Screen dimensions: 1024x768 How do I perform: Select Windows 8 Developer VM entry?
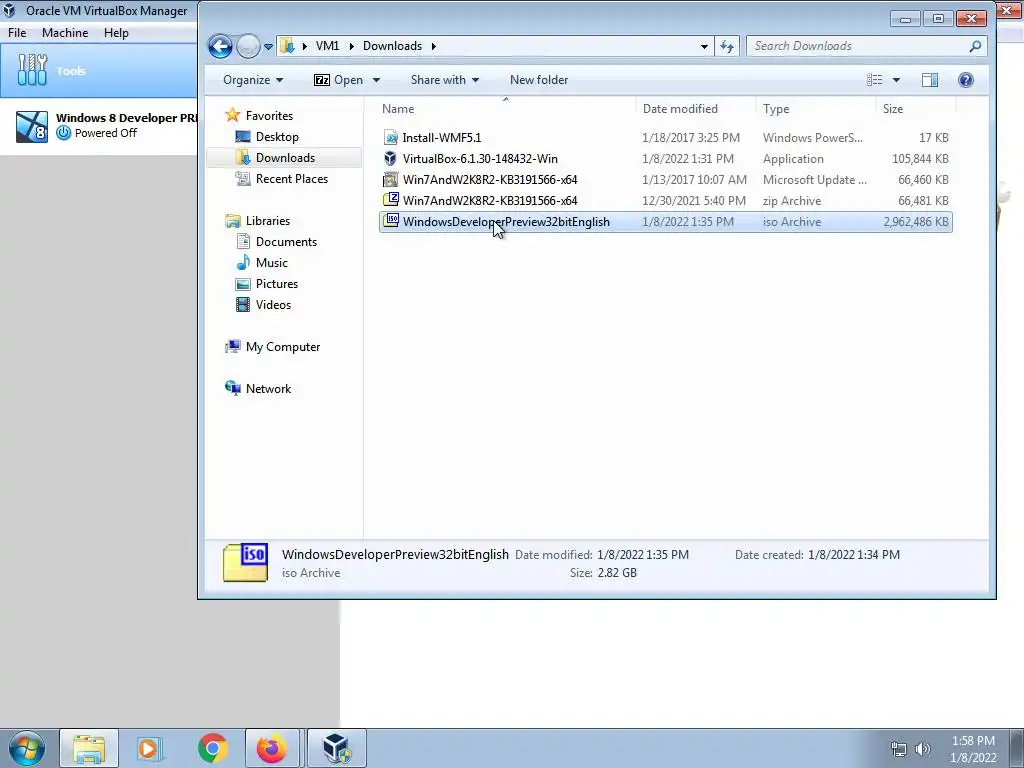99,126
